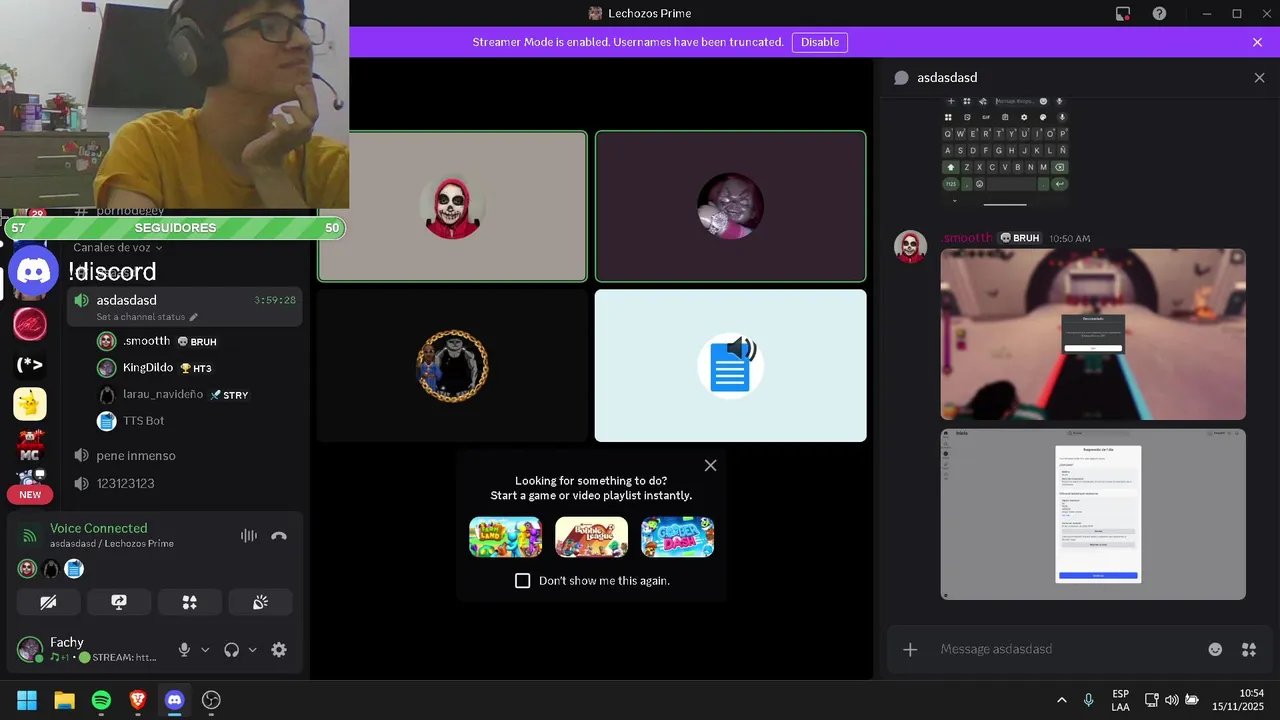This screenshot has width=1280, height=720.
Task: Open the soundboard button
Action: 260,602
